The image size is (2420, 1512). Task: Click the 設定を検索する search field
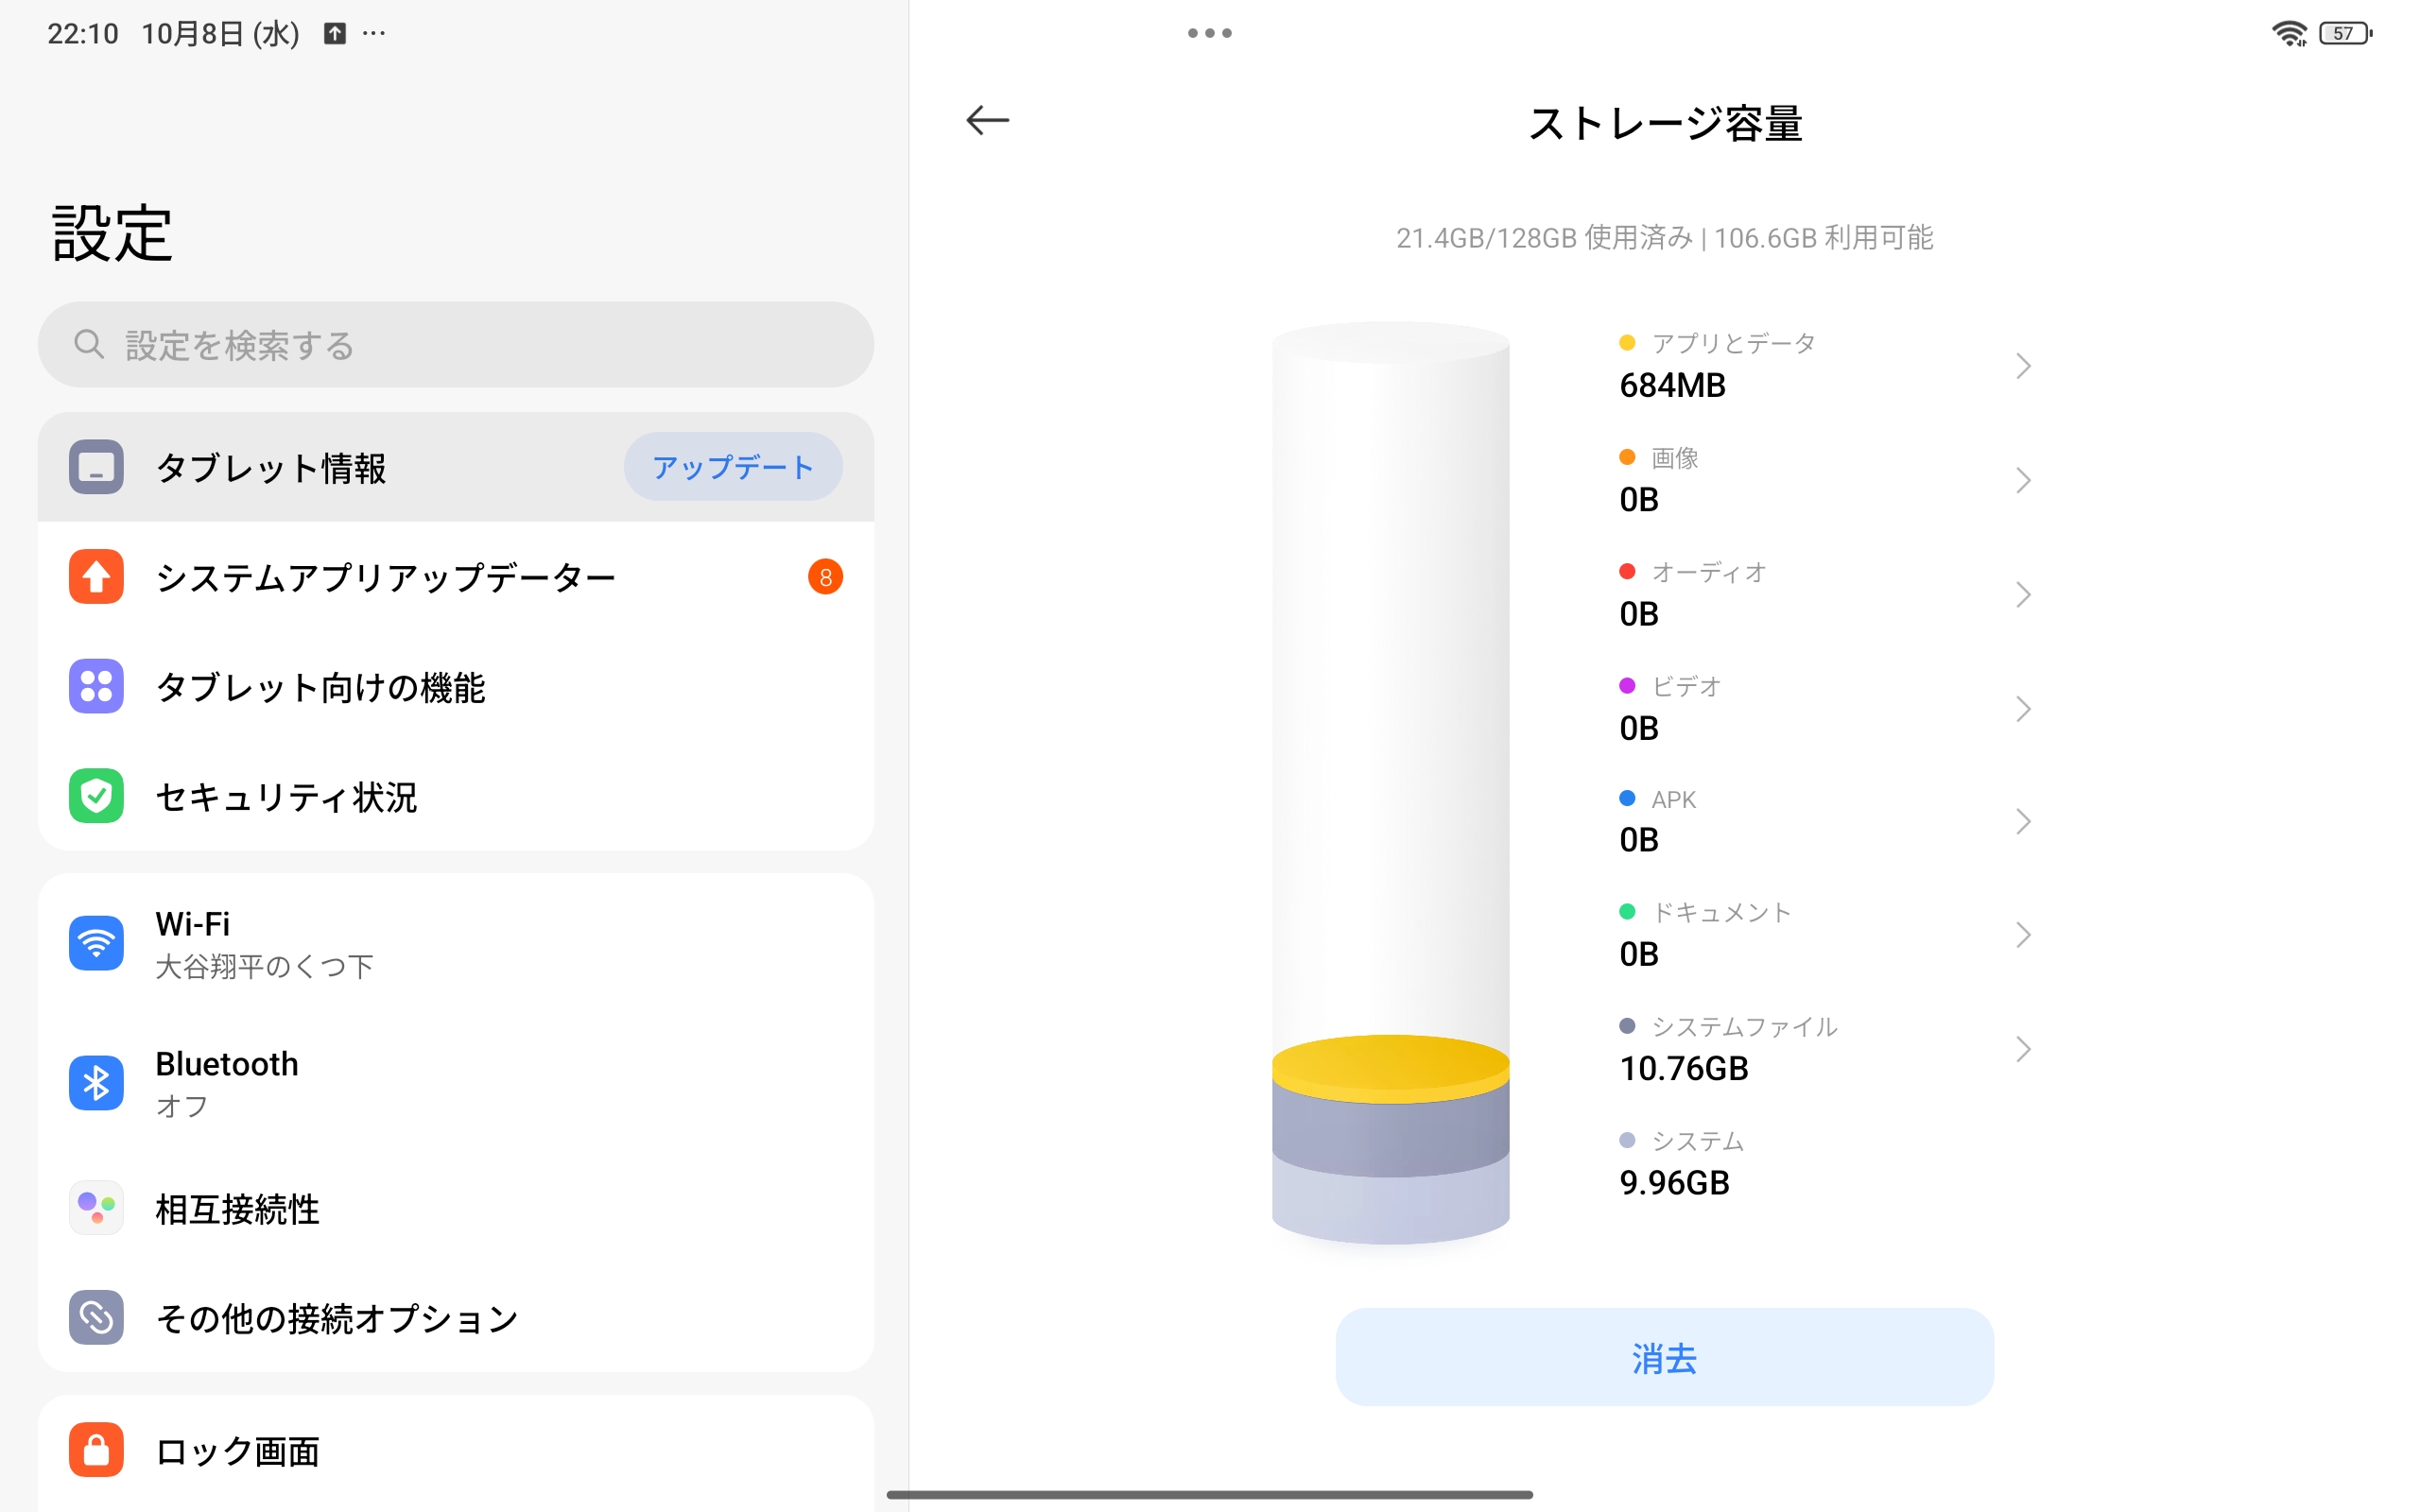point(456,345)
